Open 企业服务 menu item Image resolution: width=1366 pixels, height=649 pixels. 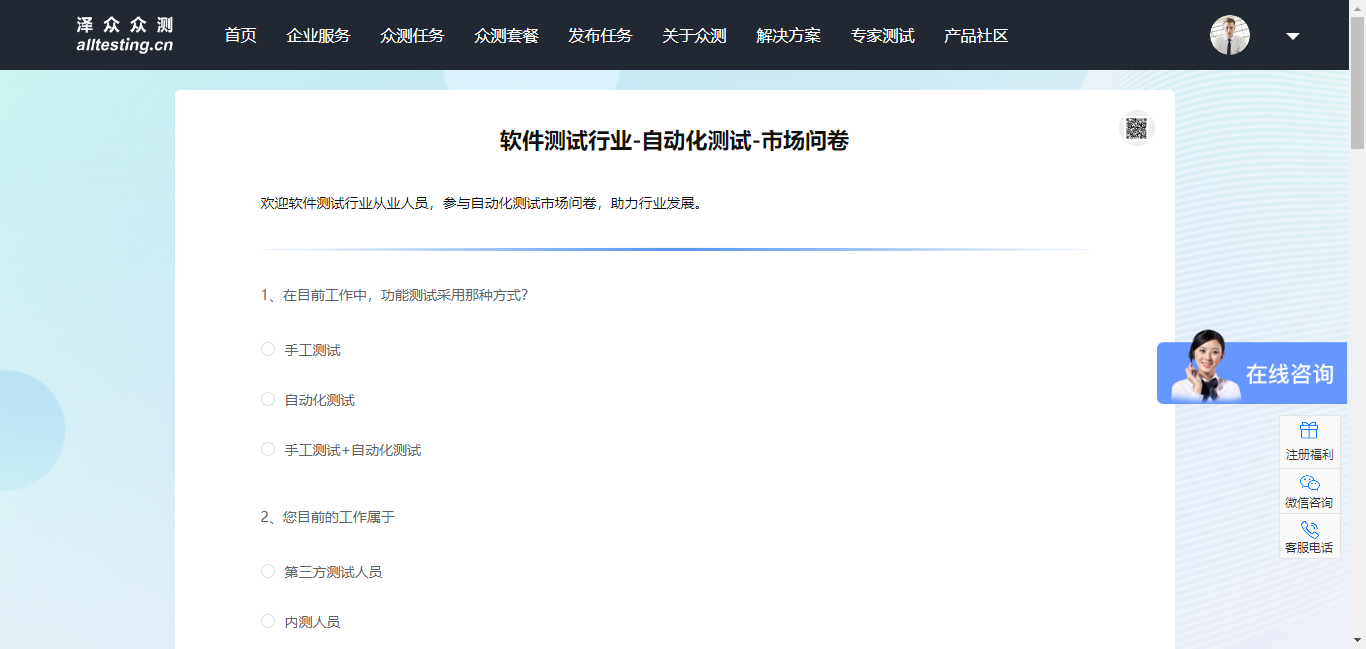point(318,36)
